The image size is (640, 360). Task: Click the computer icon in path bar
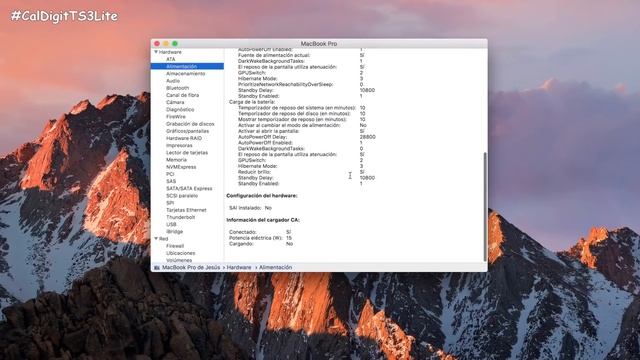(x=157, y=268)
